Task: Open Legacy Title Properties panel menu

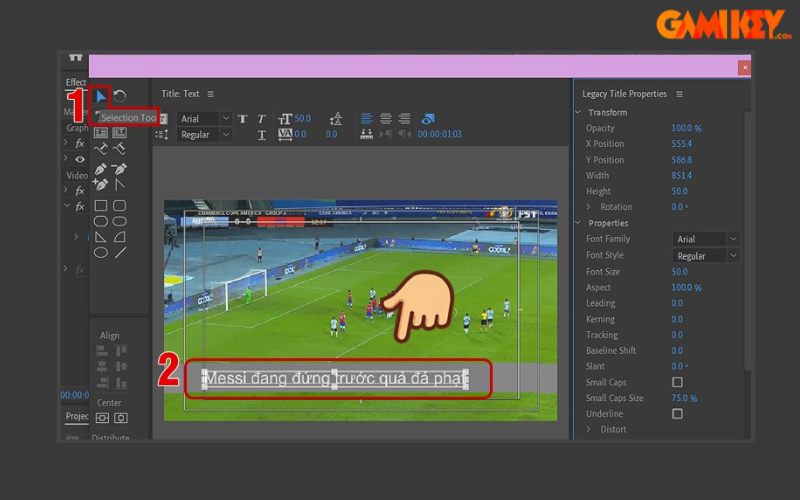Action: (x=679, y=94)
